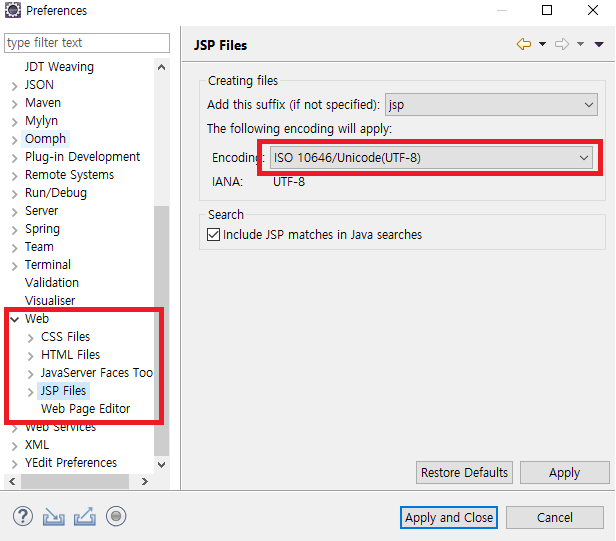Click Apply and Close

[x=449, y=517]
